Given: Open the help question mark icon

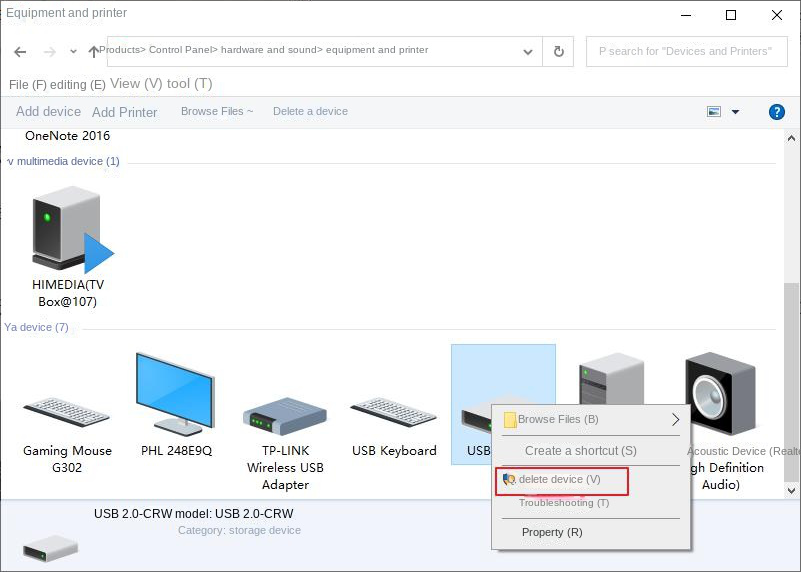Looking at the screenshot, I should point(776,112).
